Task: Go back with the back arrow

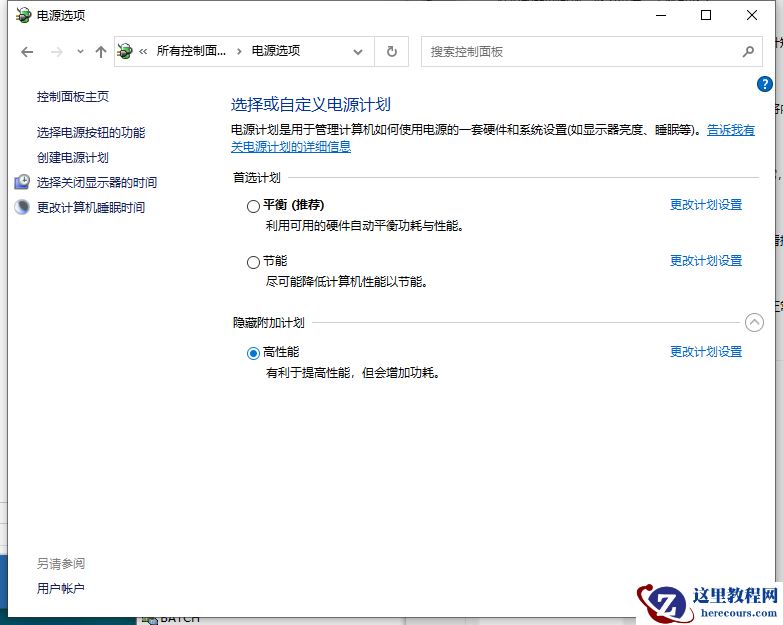Action: [x=27, y=51]
